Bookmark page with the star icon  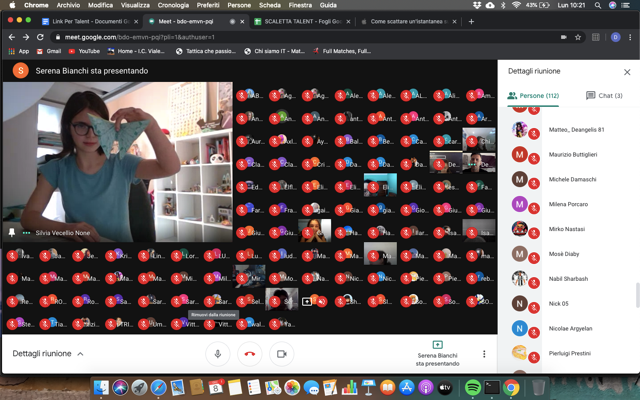(x=578, y=37)
